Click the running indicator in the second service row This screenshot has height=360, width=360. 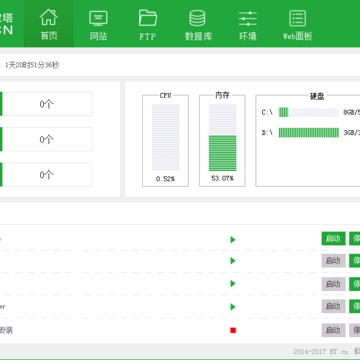point(233,261)
